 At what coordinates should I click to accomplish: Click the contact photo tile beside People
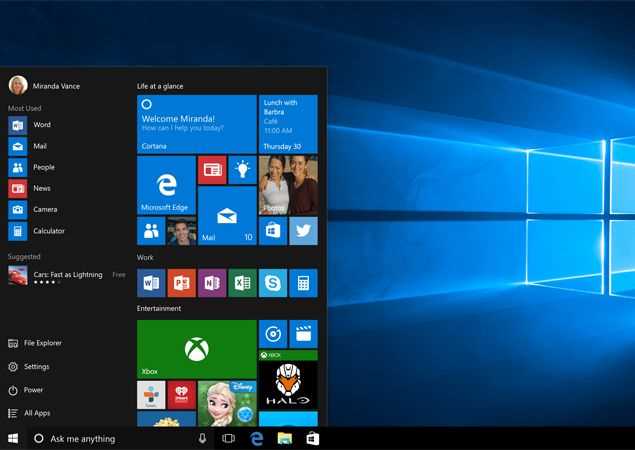click(x=182, y=231)
